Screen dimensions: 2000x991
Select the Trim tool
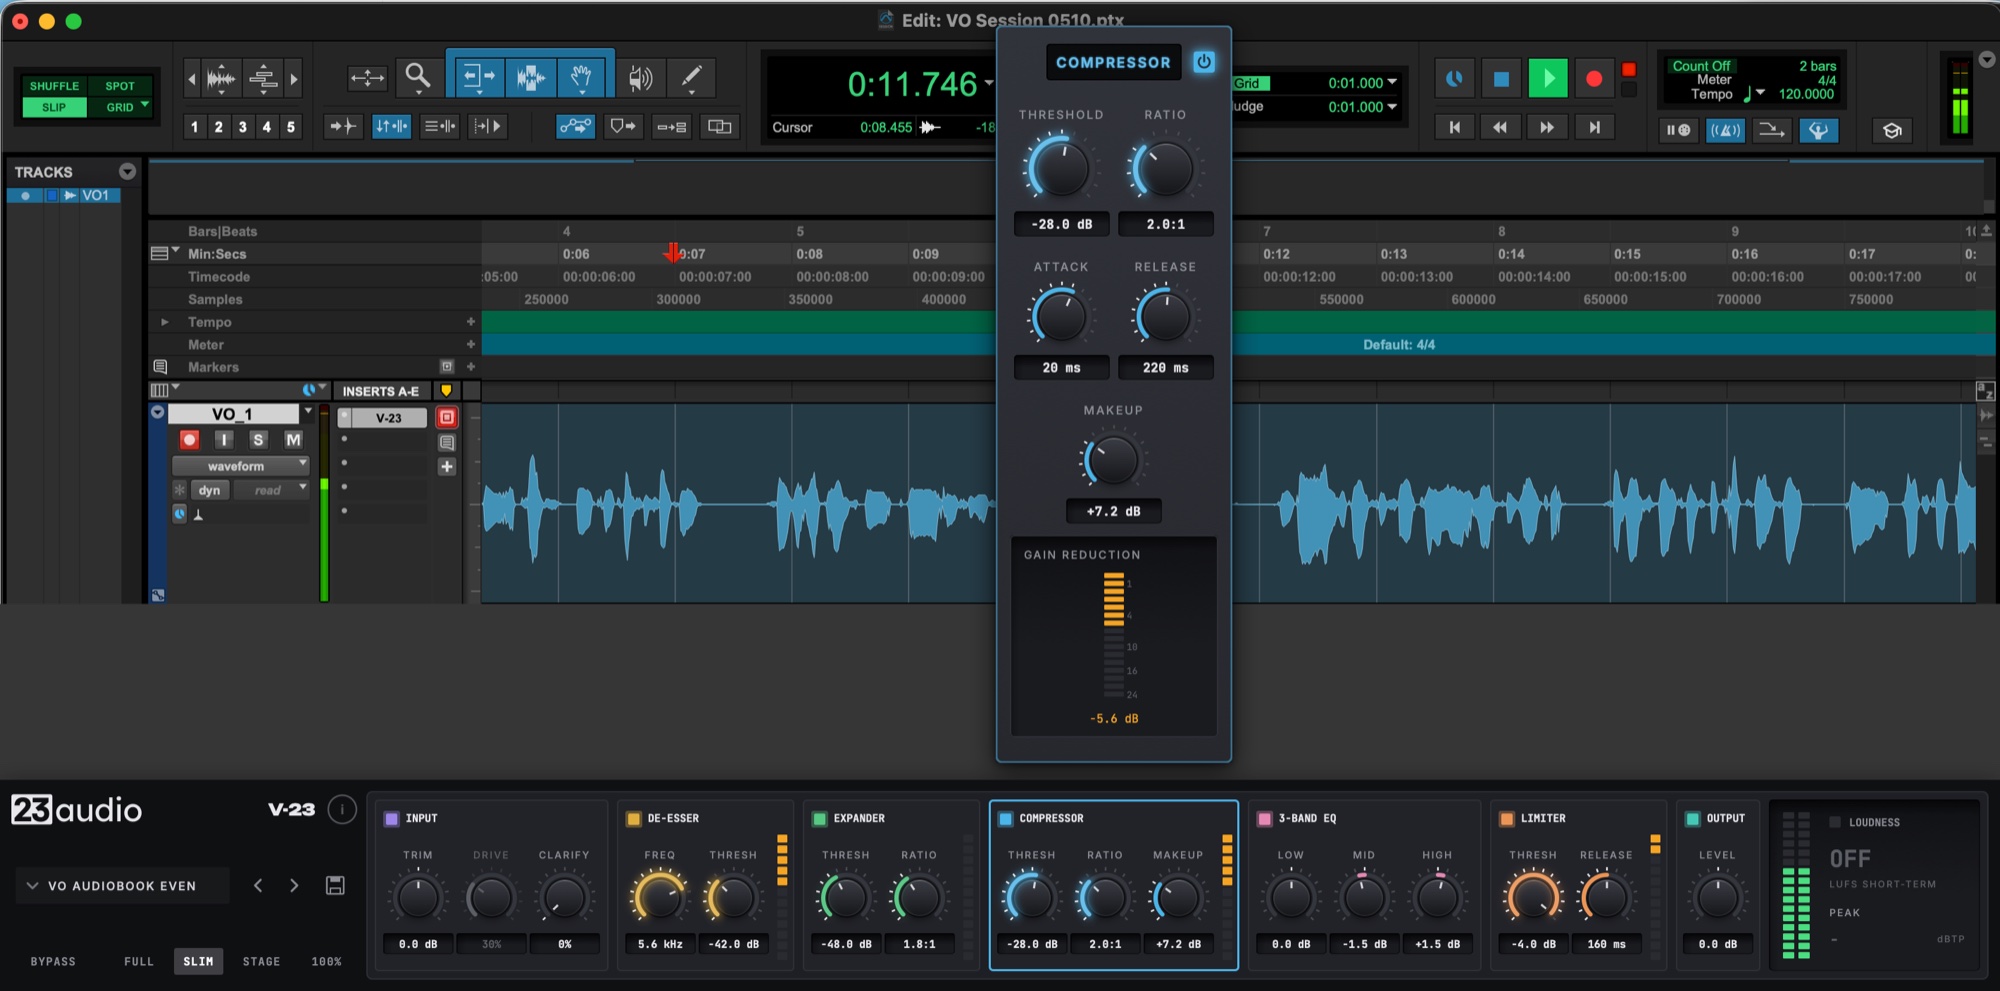(479, 76)
